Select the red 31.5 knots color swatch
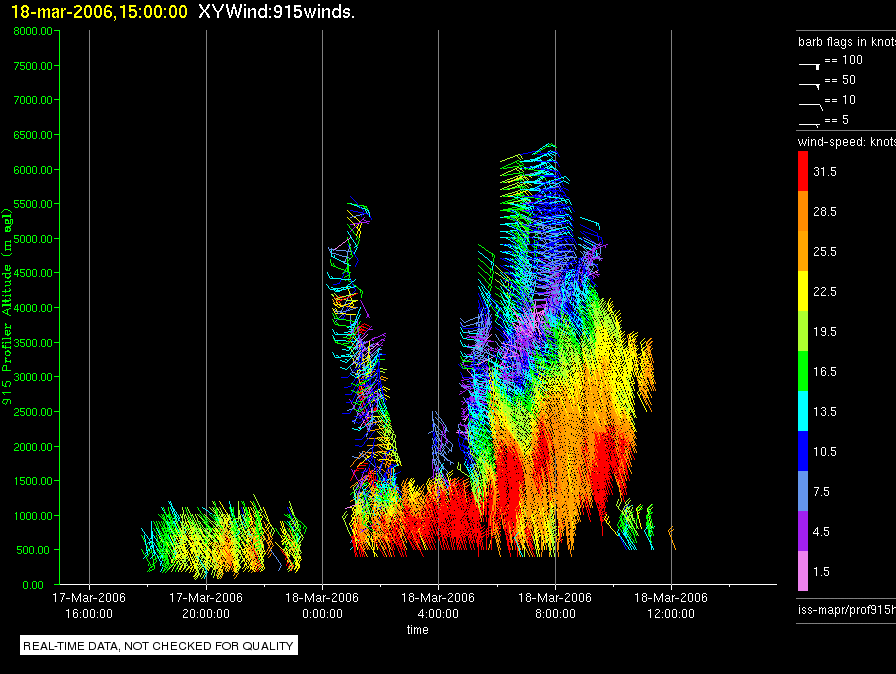Viewport: 896px width, 674px height. (x=803, y=171)
